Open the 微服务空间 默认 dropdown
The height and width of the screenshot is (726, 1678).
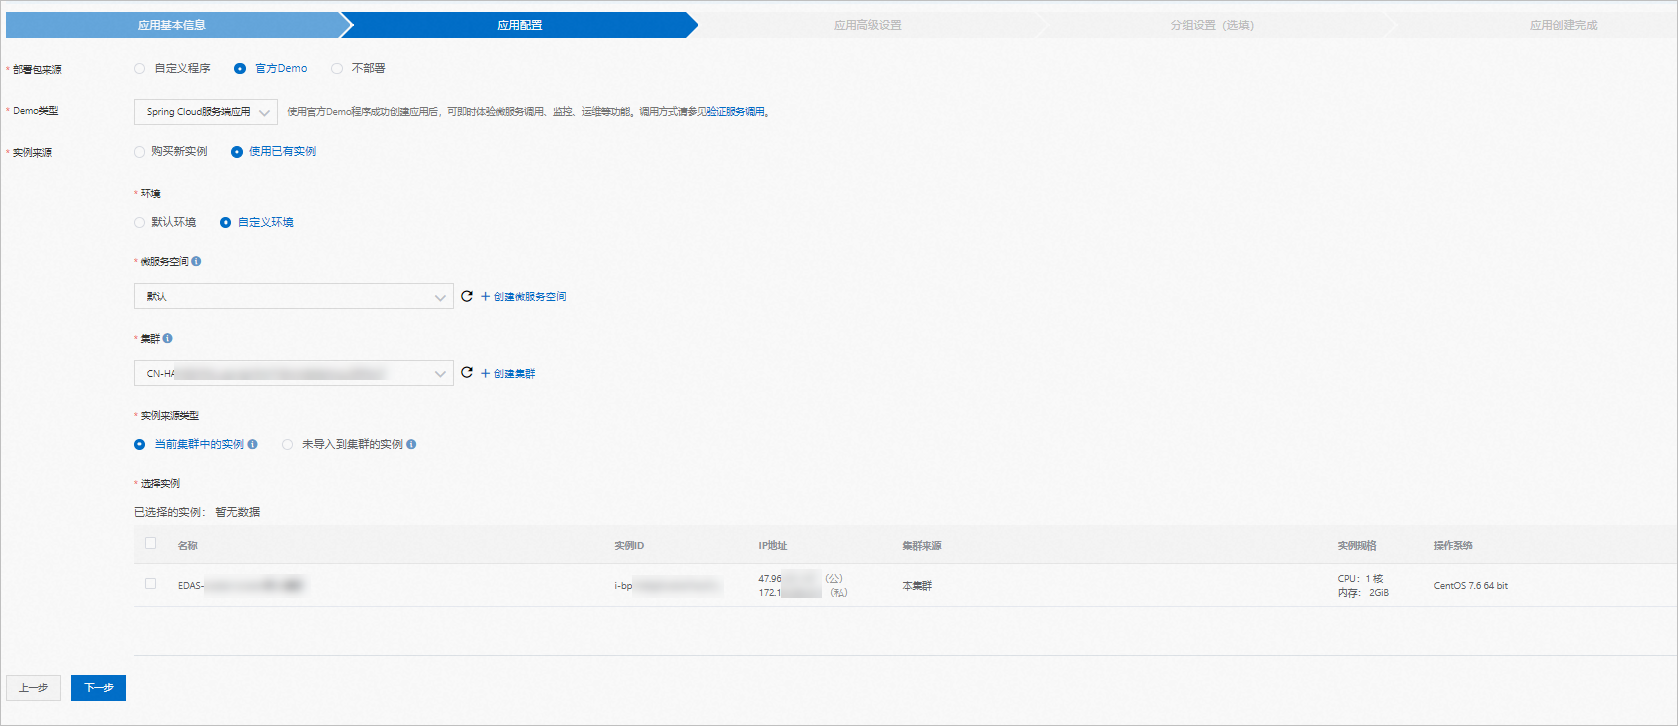[x=293, y=296]
